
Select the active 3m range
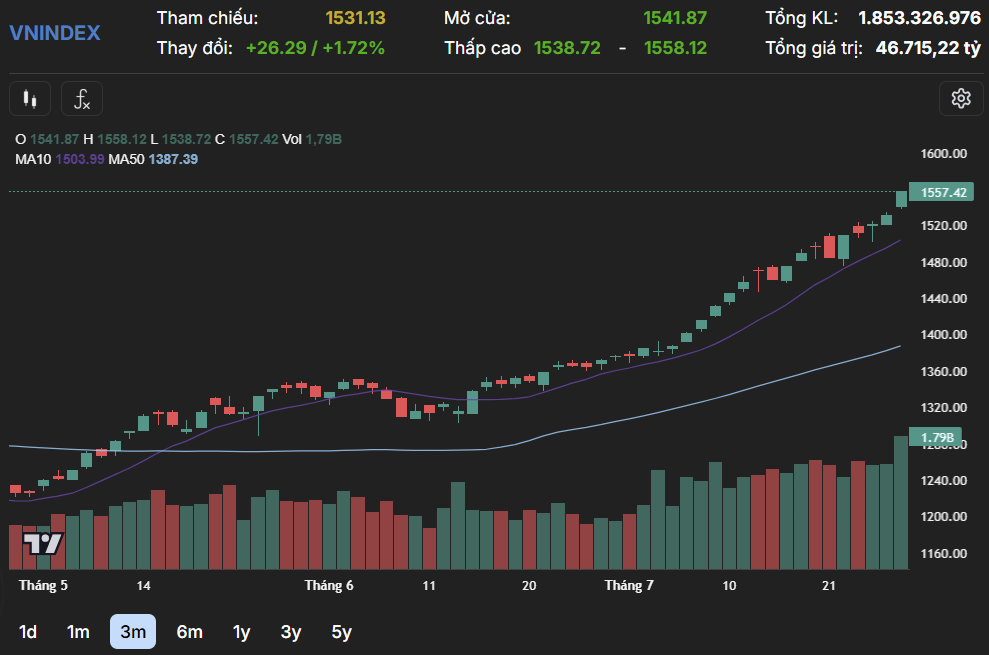[x=132, y=631]
